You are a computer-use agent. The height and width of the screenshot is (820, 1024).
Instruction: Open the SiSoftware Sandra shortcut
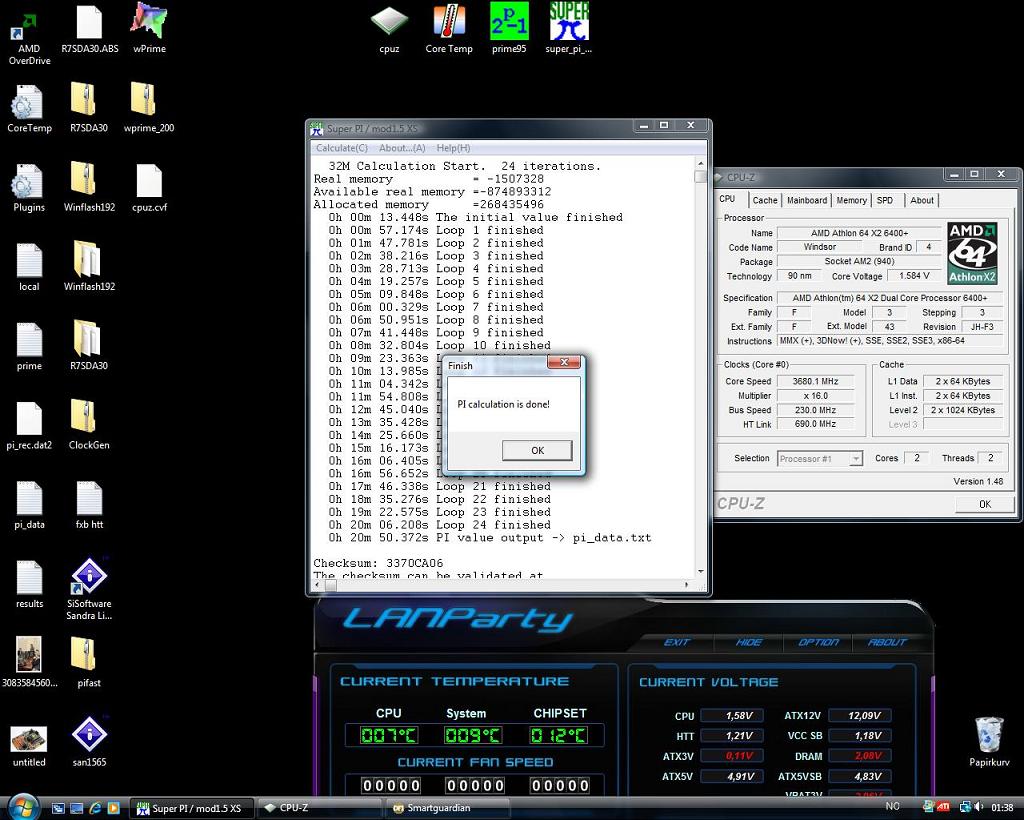tap(89, 589)
